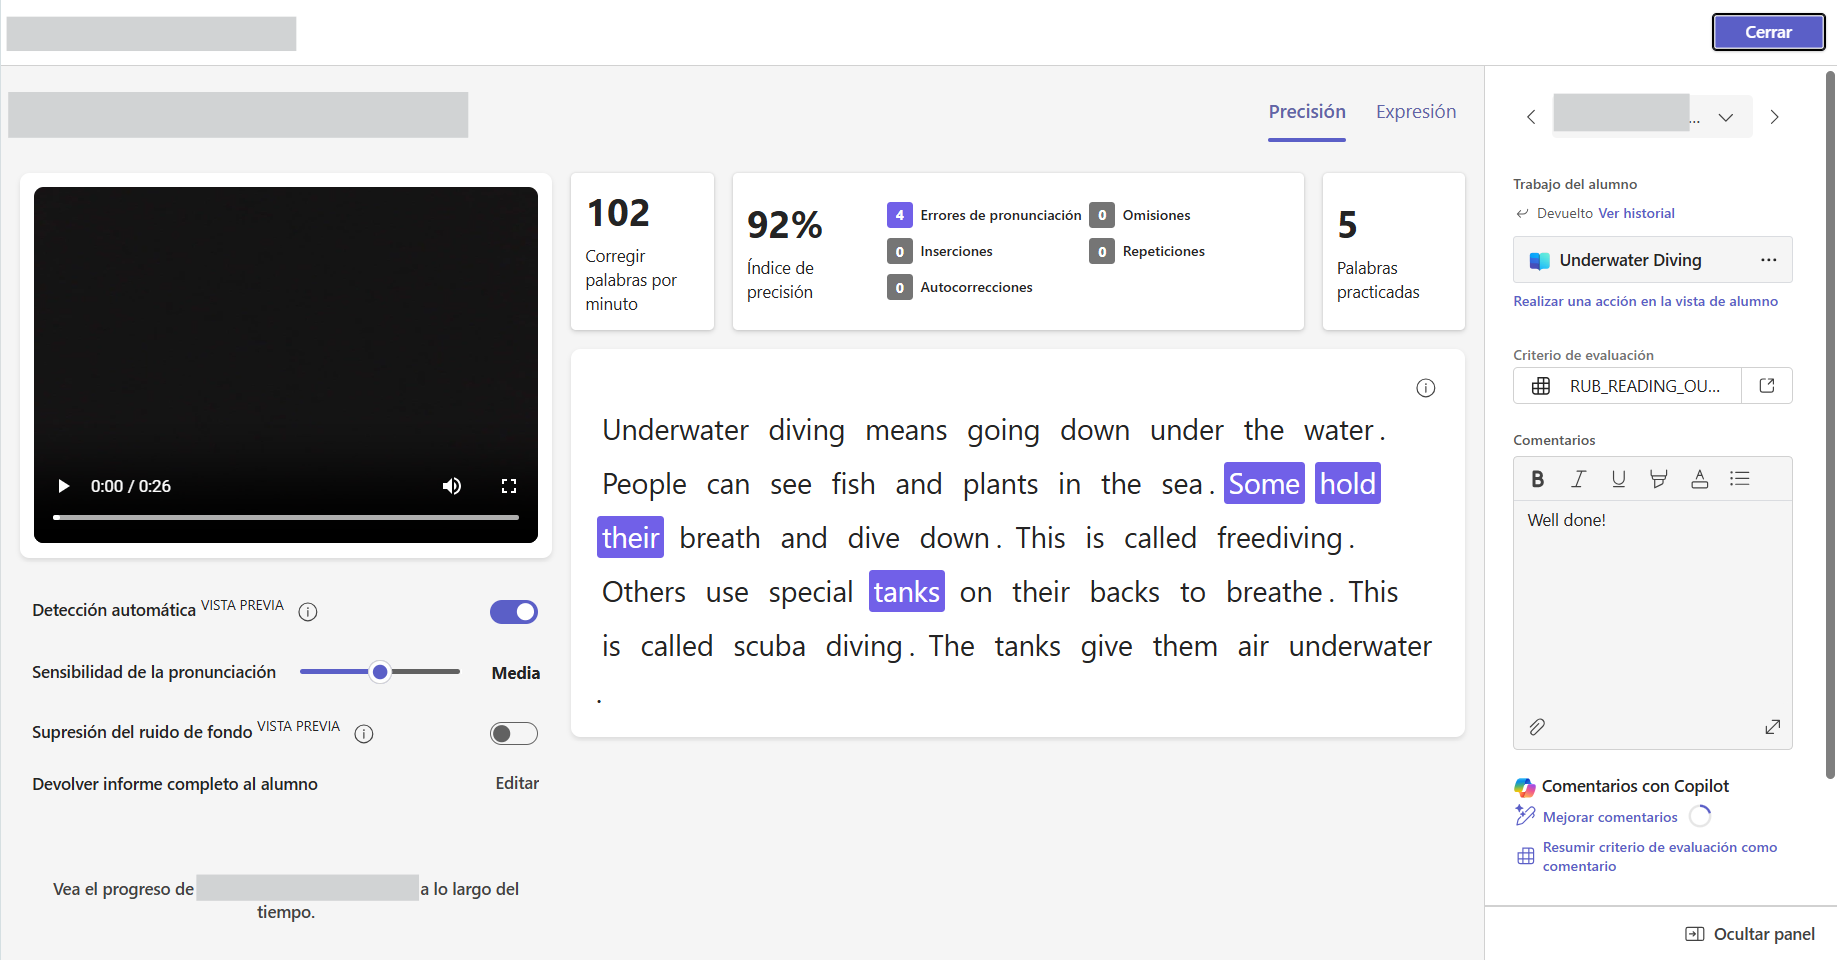This screenshot has height=960, width=1837.
Task: Click the Ver historial link
Action: pos(1636,213)
